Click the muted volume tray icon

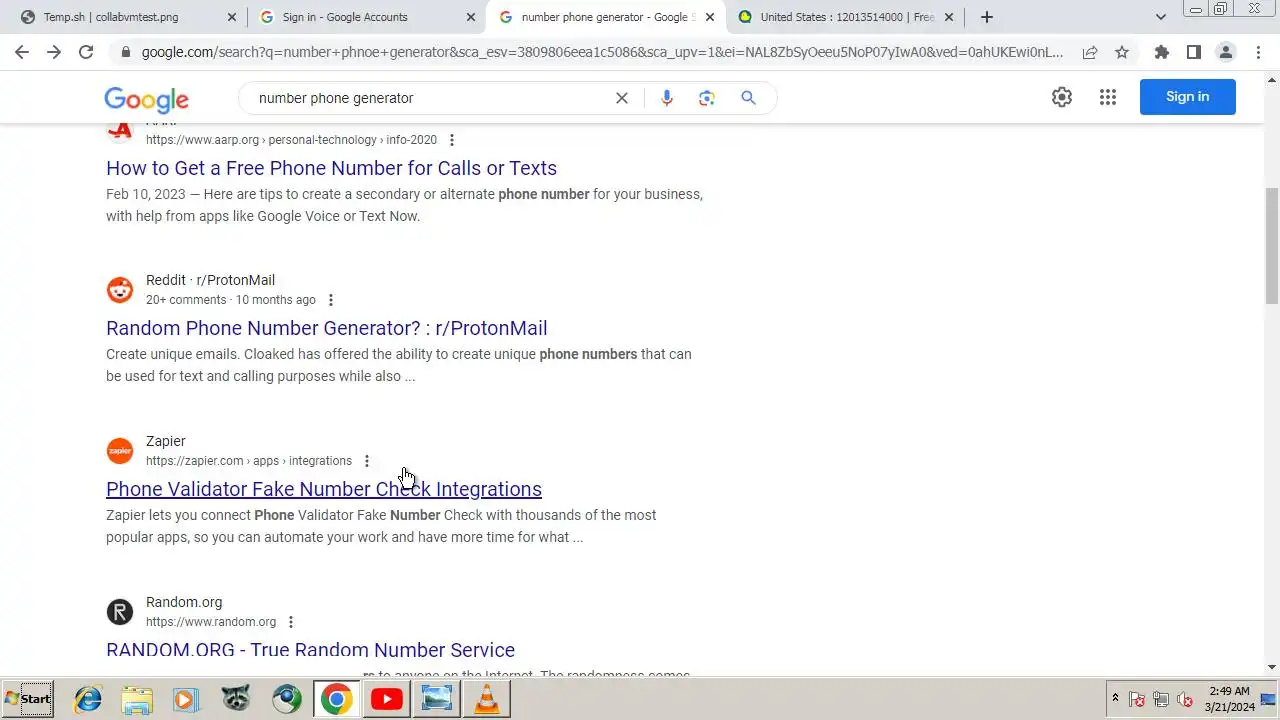[x=1185, y=699]
